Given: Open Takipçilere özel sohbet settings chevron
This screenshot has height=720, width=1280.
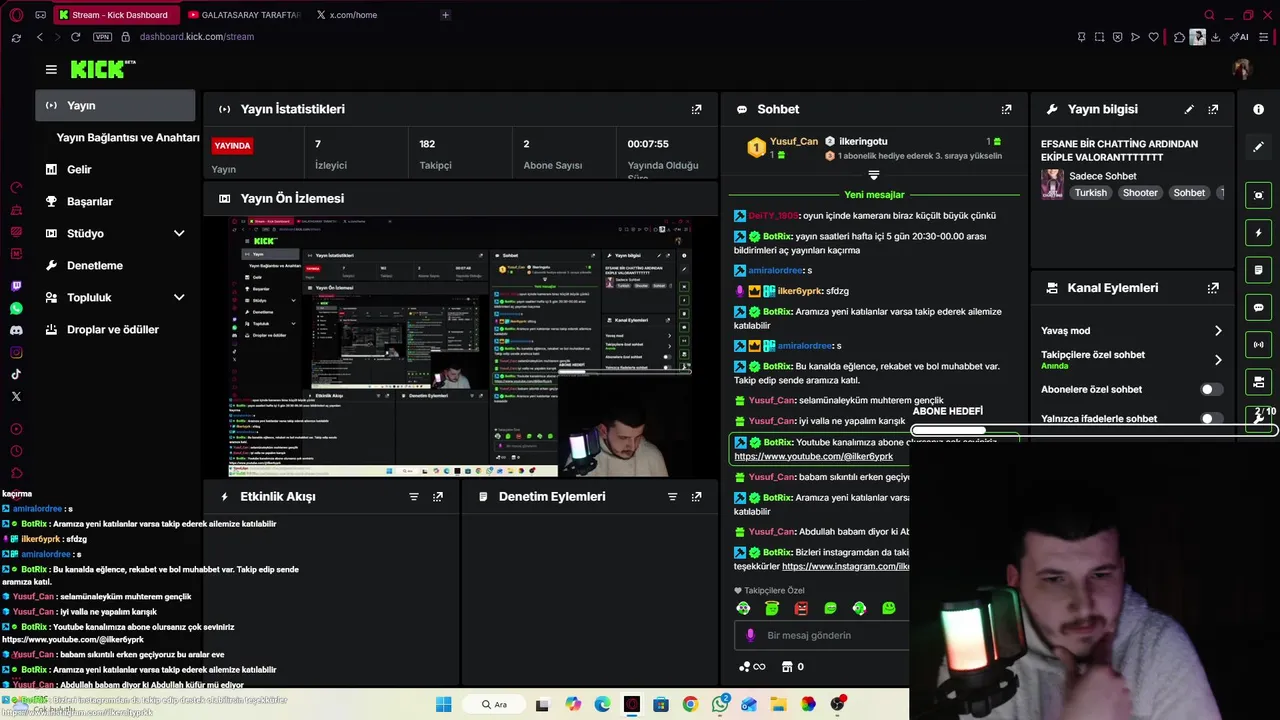Looking at the screenshot, I should 1218,360.
